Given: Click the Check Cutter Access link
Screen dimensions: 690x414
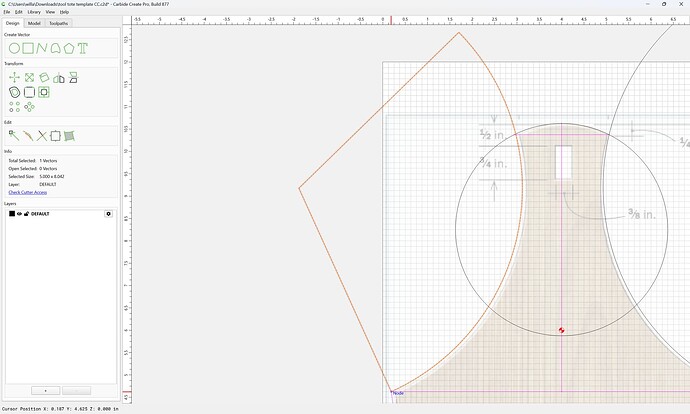Looking at the screenshot, I should coord(28,192).
